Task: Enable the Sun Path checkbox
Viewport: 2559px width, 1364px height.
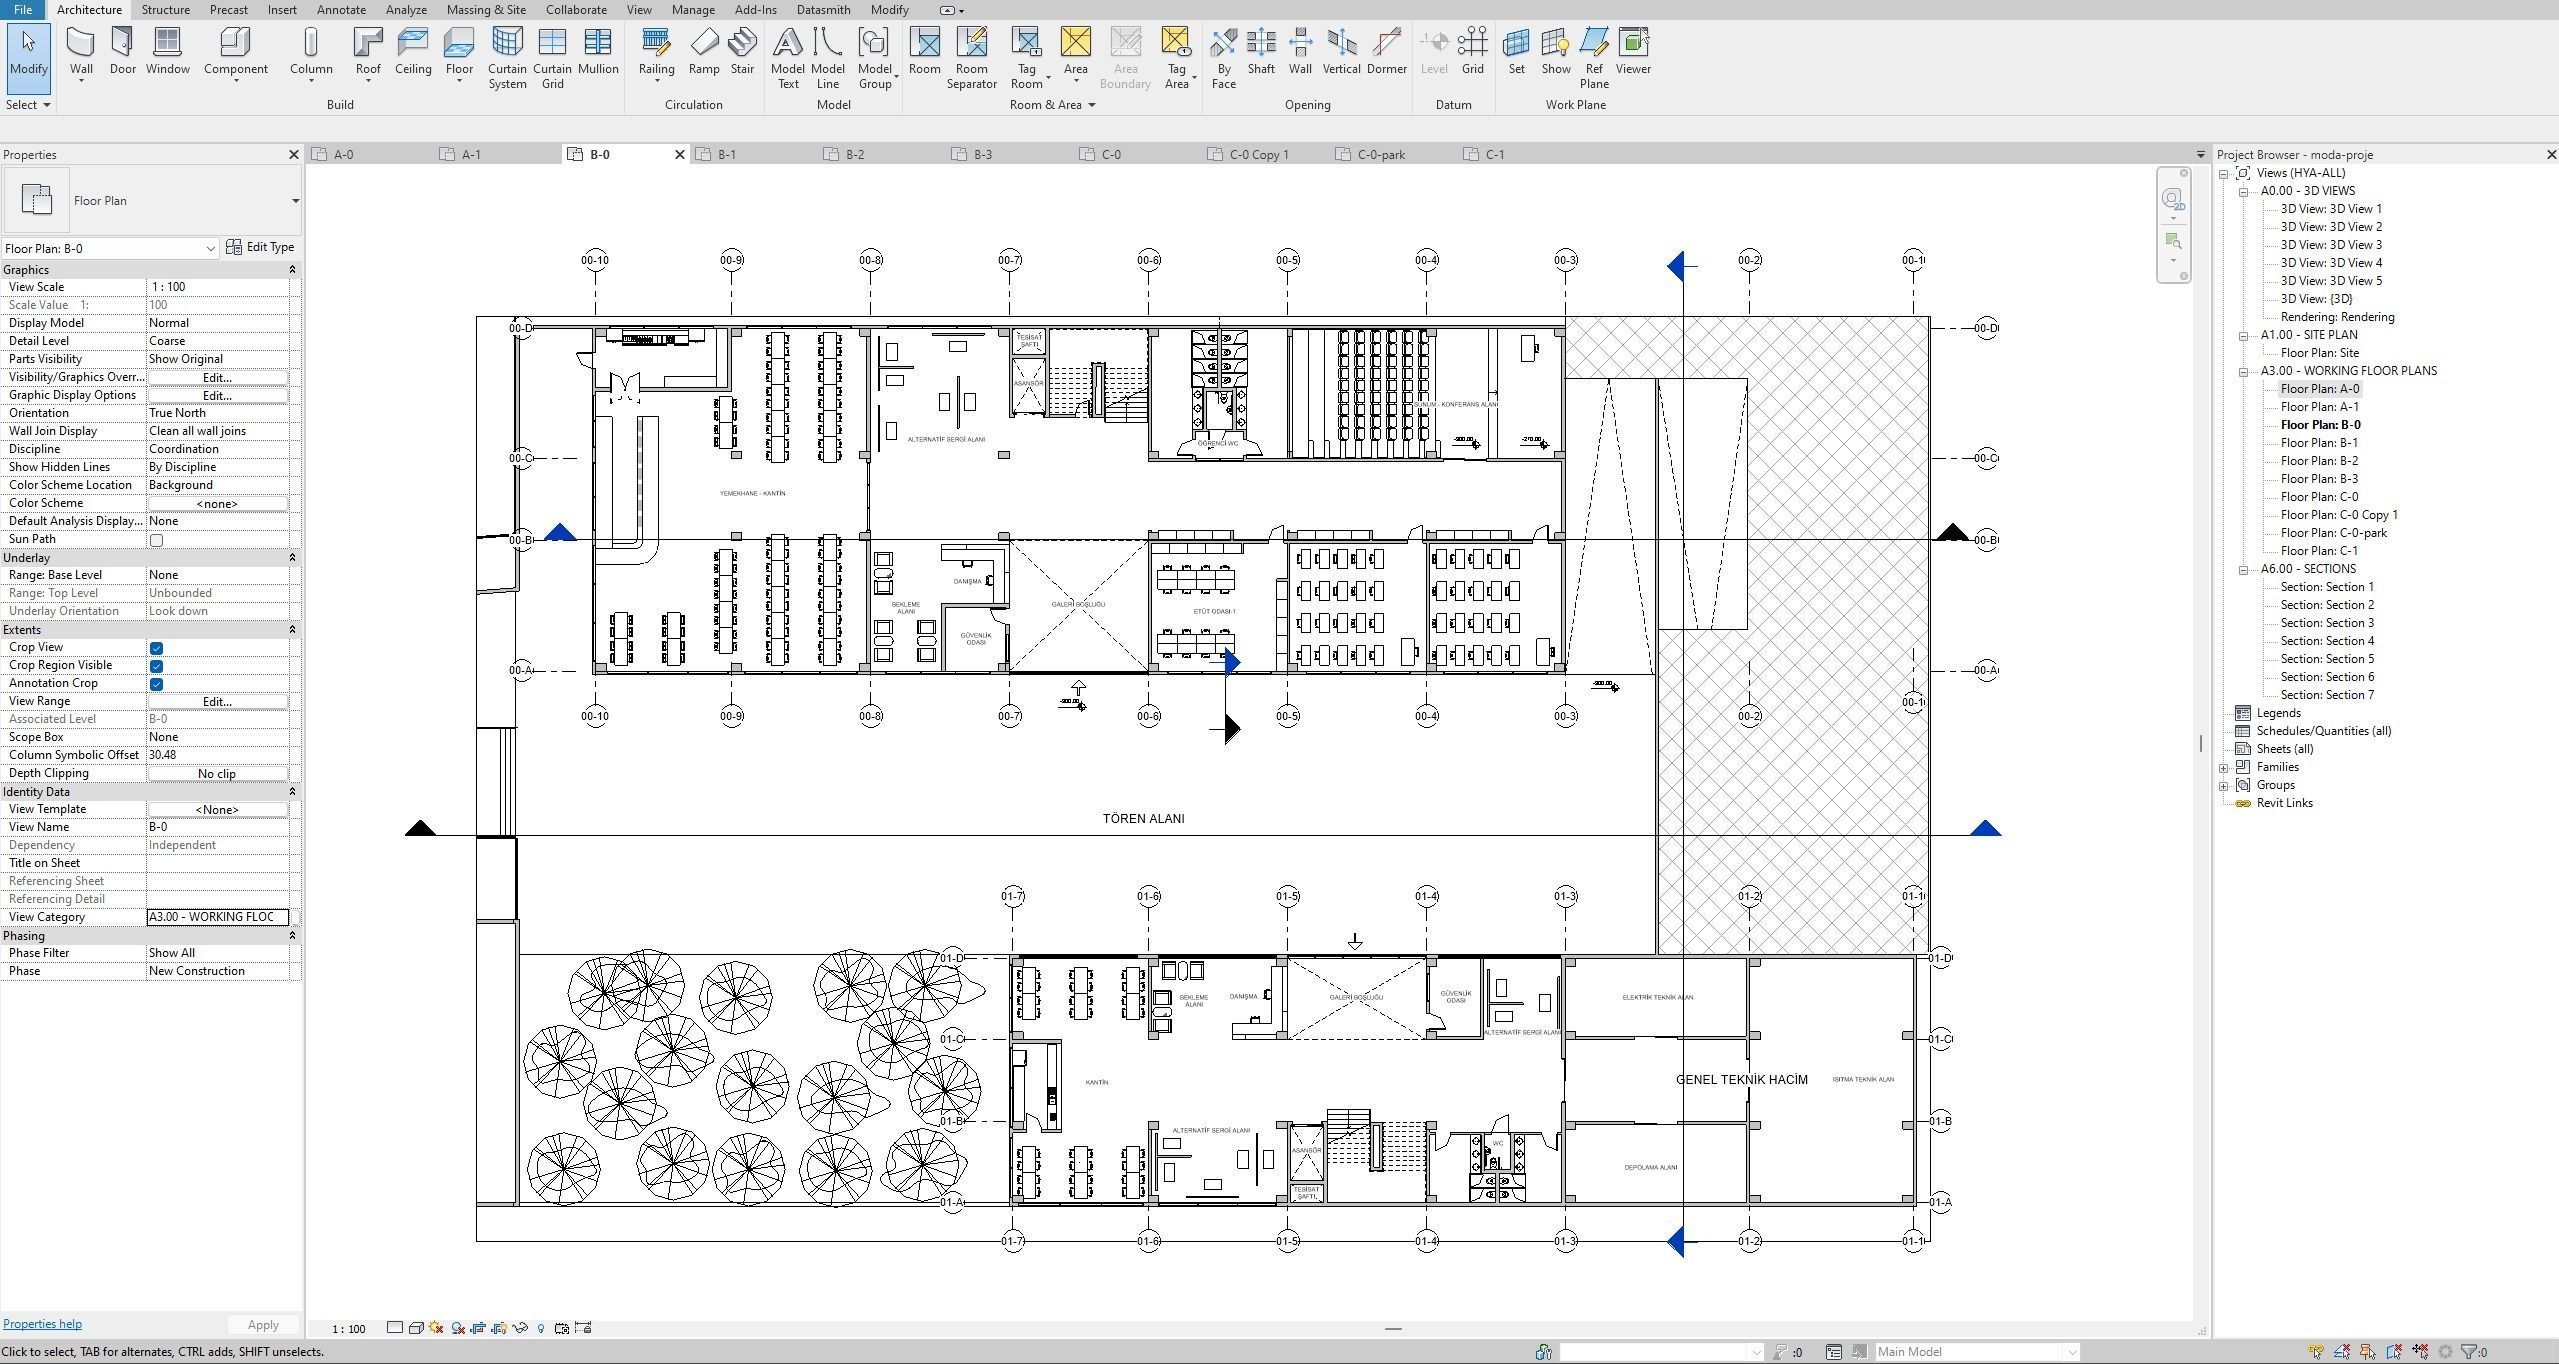Action: (156, 540)
